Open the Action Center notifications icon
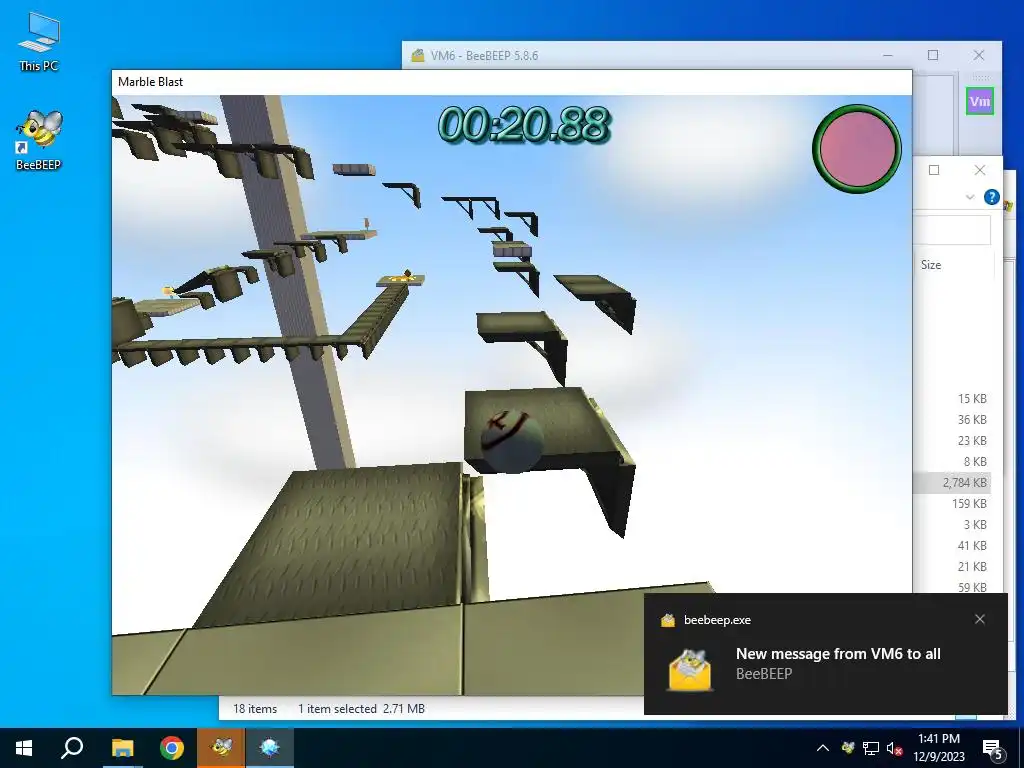 click(x=992, y=748)
